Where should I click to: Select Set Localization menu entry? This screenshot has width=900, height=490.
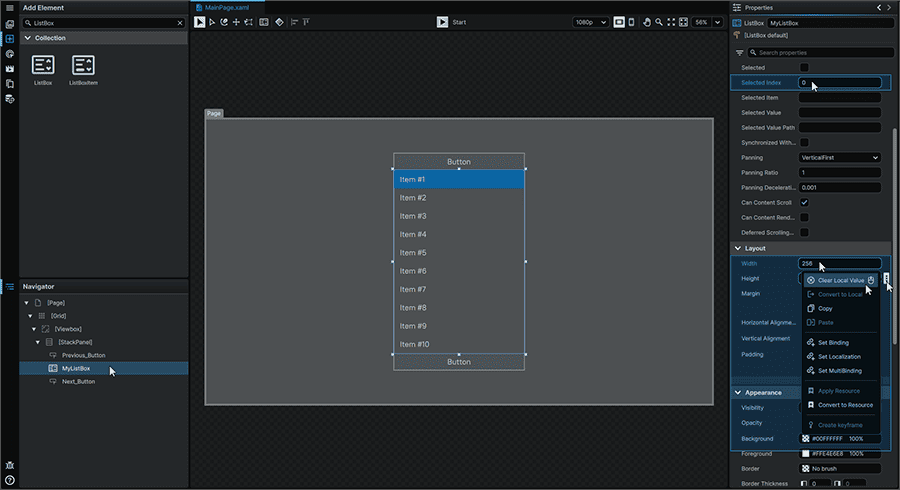click(x=840, y=356)
